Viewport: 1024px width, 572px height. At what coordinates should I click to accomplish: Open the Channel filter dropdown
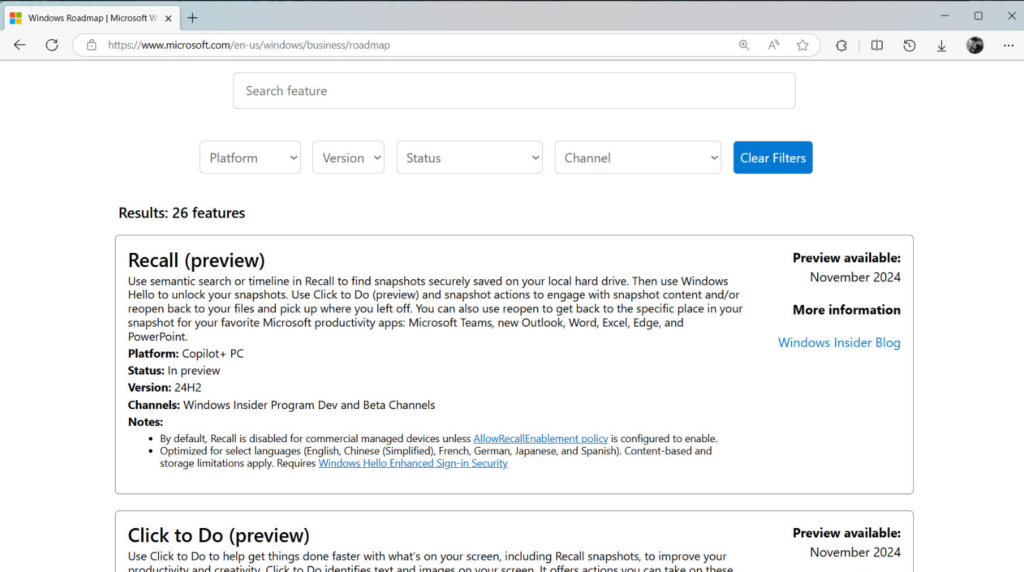pos(638,157)
